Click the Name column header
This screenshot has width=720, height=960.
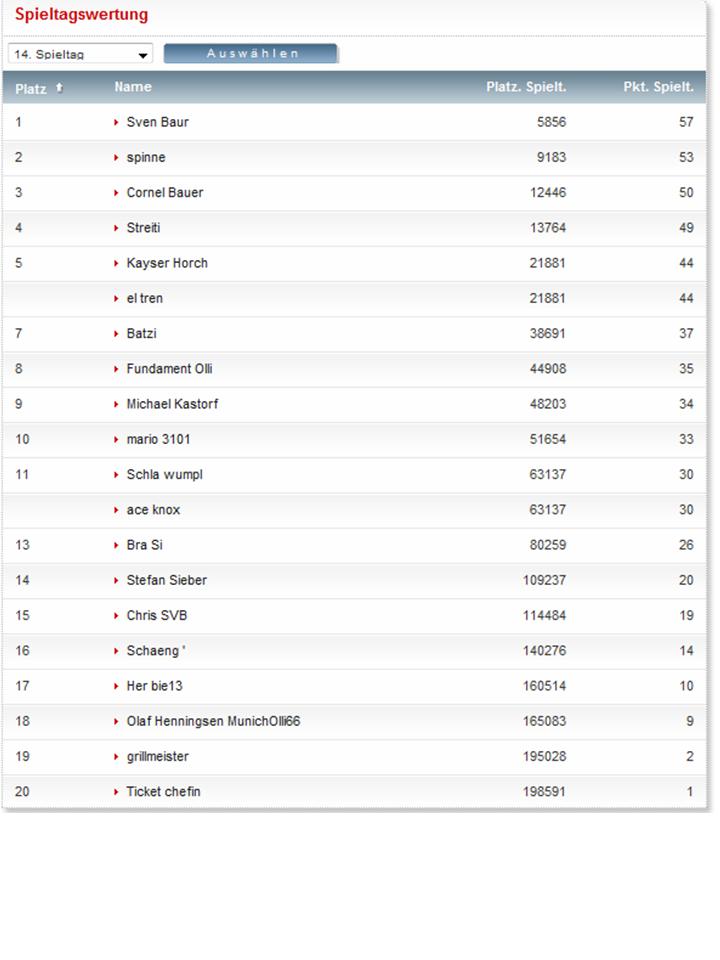133,87
